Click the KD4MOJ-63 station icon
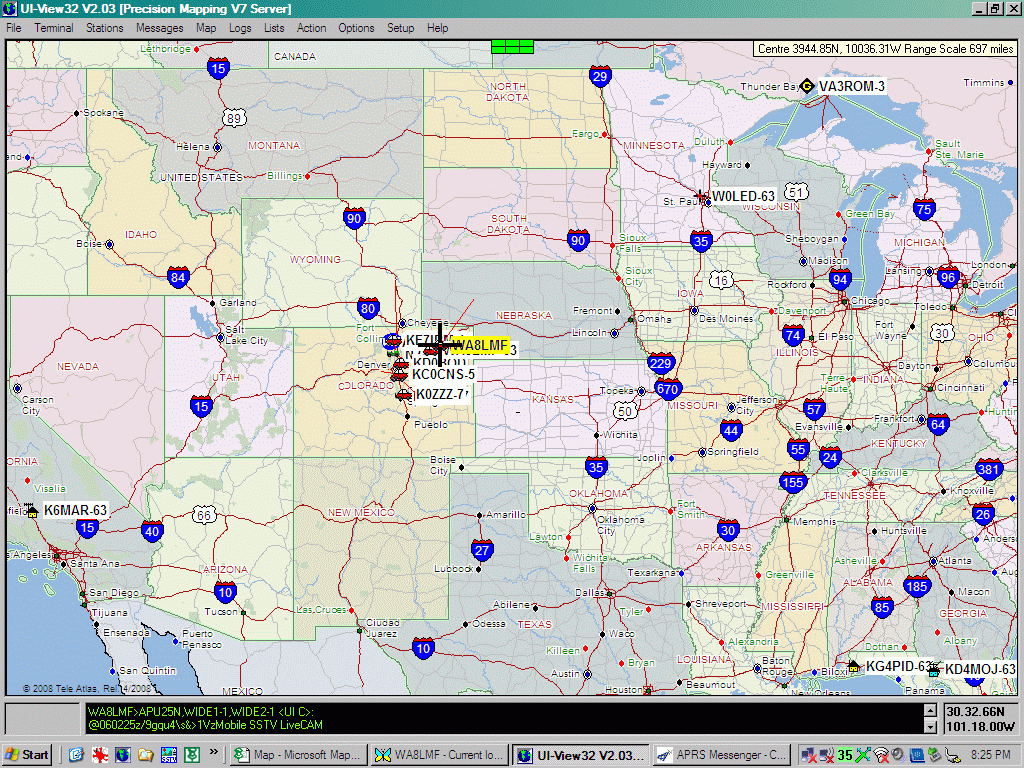Viewport: 1024px width, 768px height. point(935,669)
